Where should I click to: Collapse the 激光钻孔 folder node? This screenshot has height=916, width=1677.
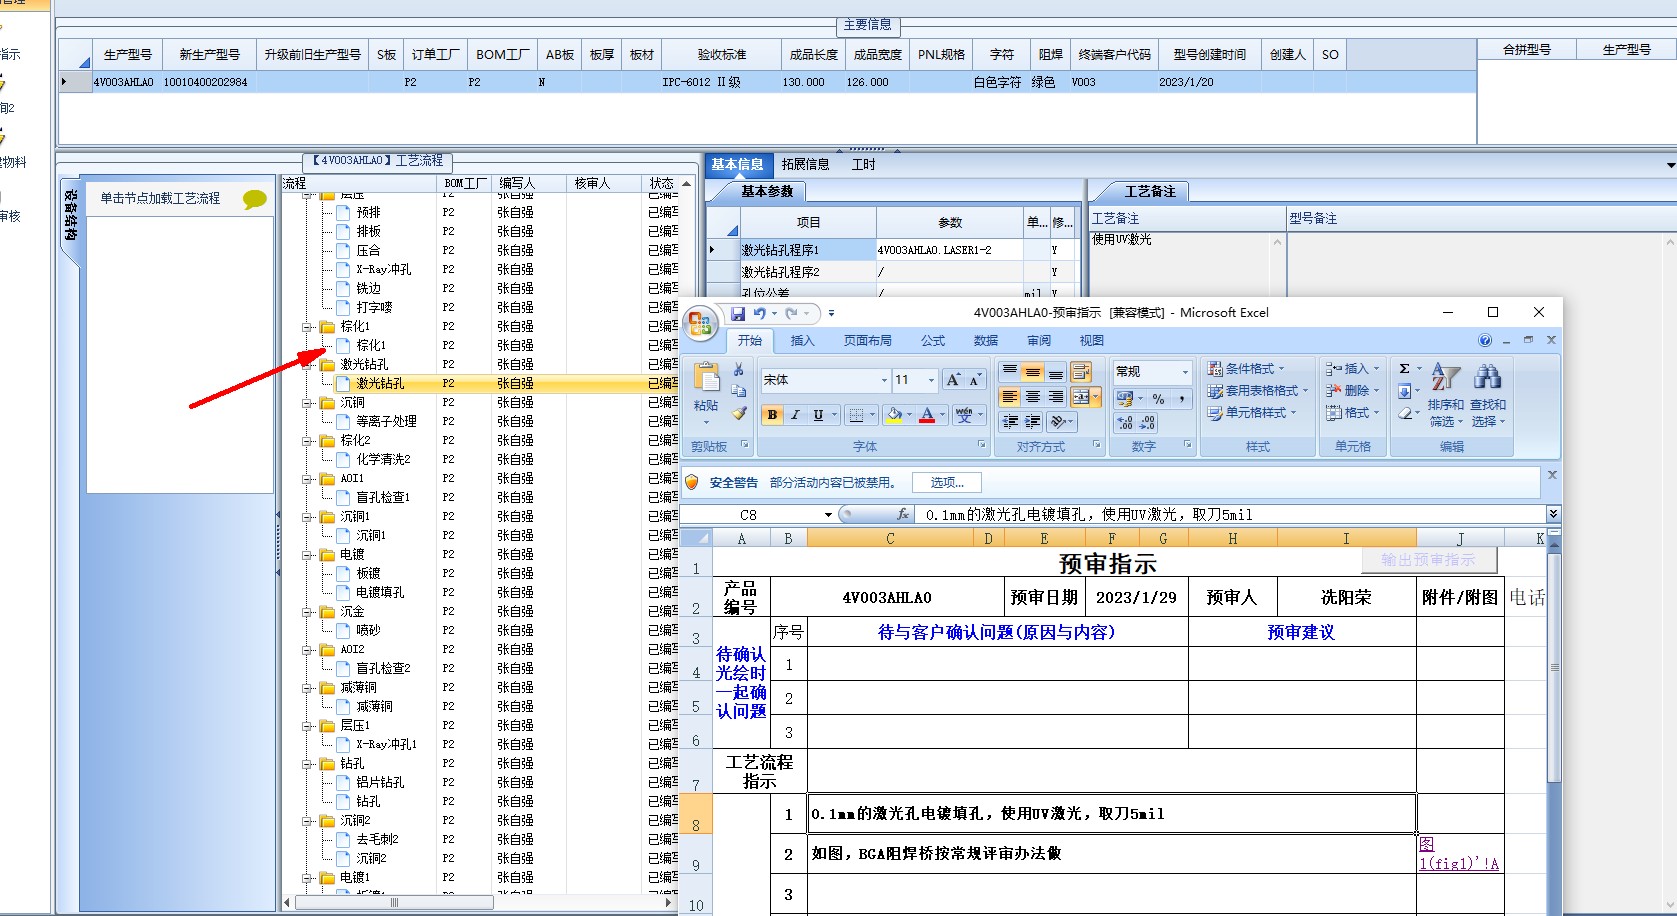[309, 365]
